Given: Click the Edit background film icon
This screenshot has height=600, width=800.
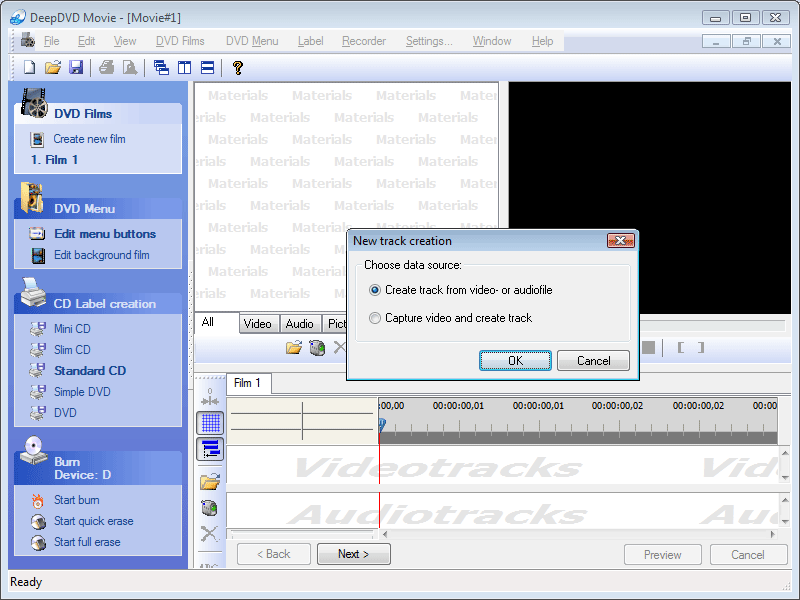Looking at the screenshot, I should [x=38, y=255].
